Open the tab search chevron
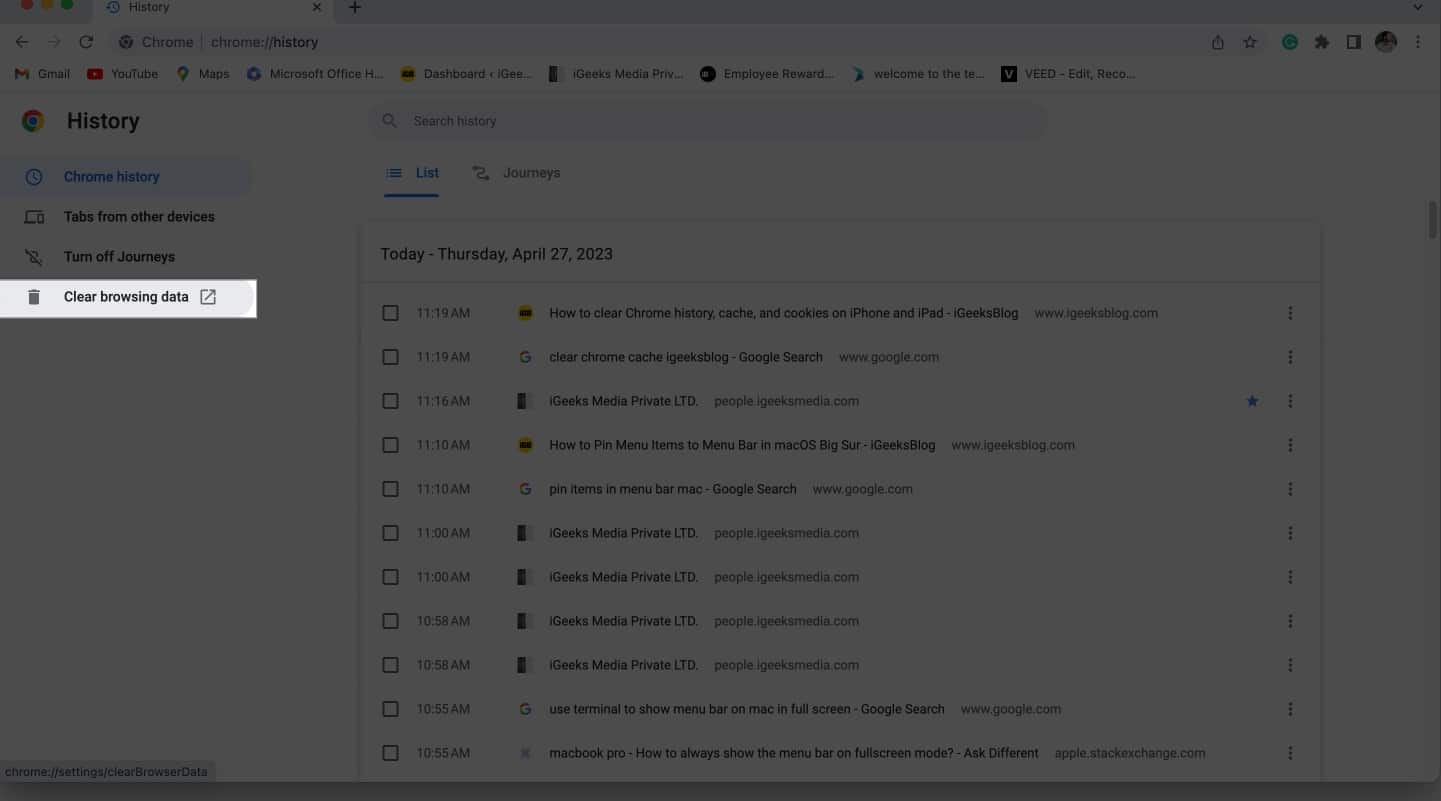Screen dimensions: 1441x801 pyautogui.click(x=1418, y=7)
